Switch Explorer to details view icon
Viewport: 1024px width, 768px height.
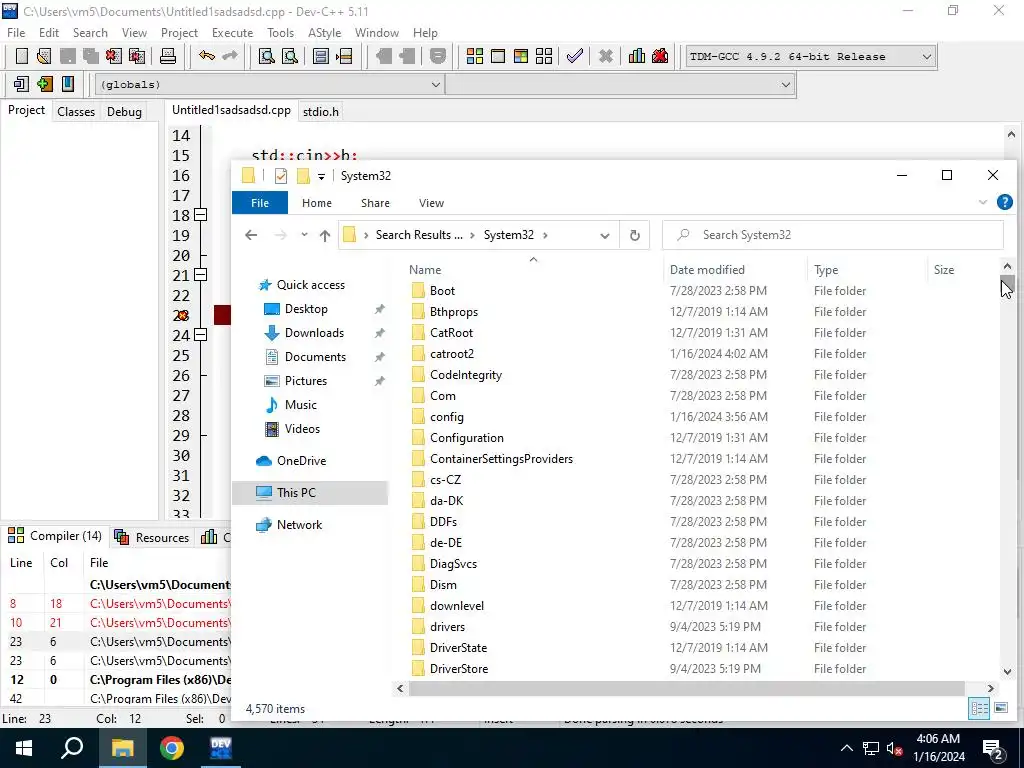tap(979, 708)
